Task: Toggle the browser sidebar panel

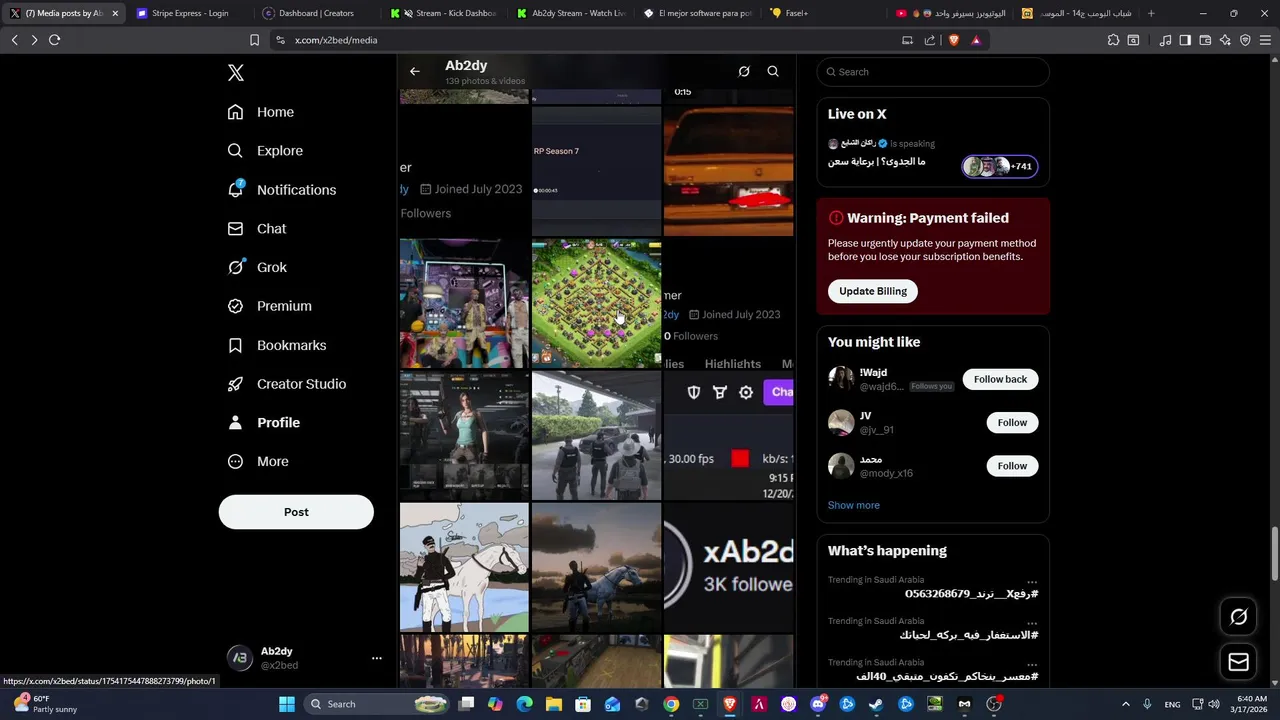Action: click(1185, 40)
